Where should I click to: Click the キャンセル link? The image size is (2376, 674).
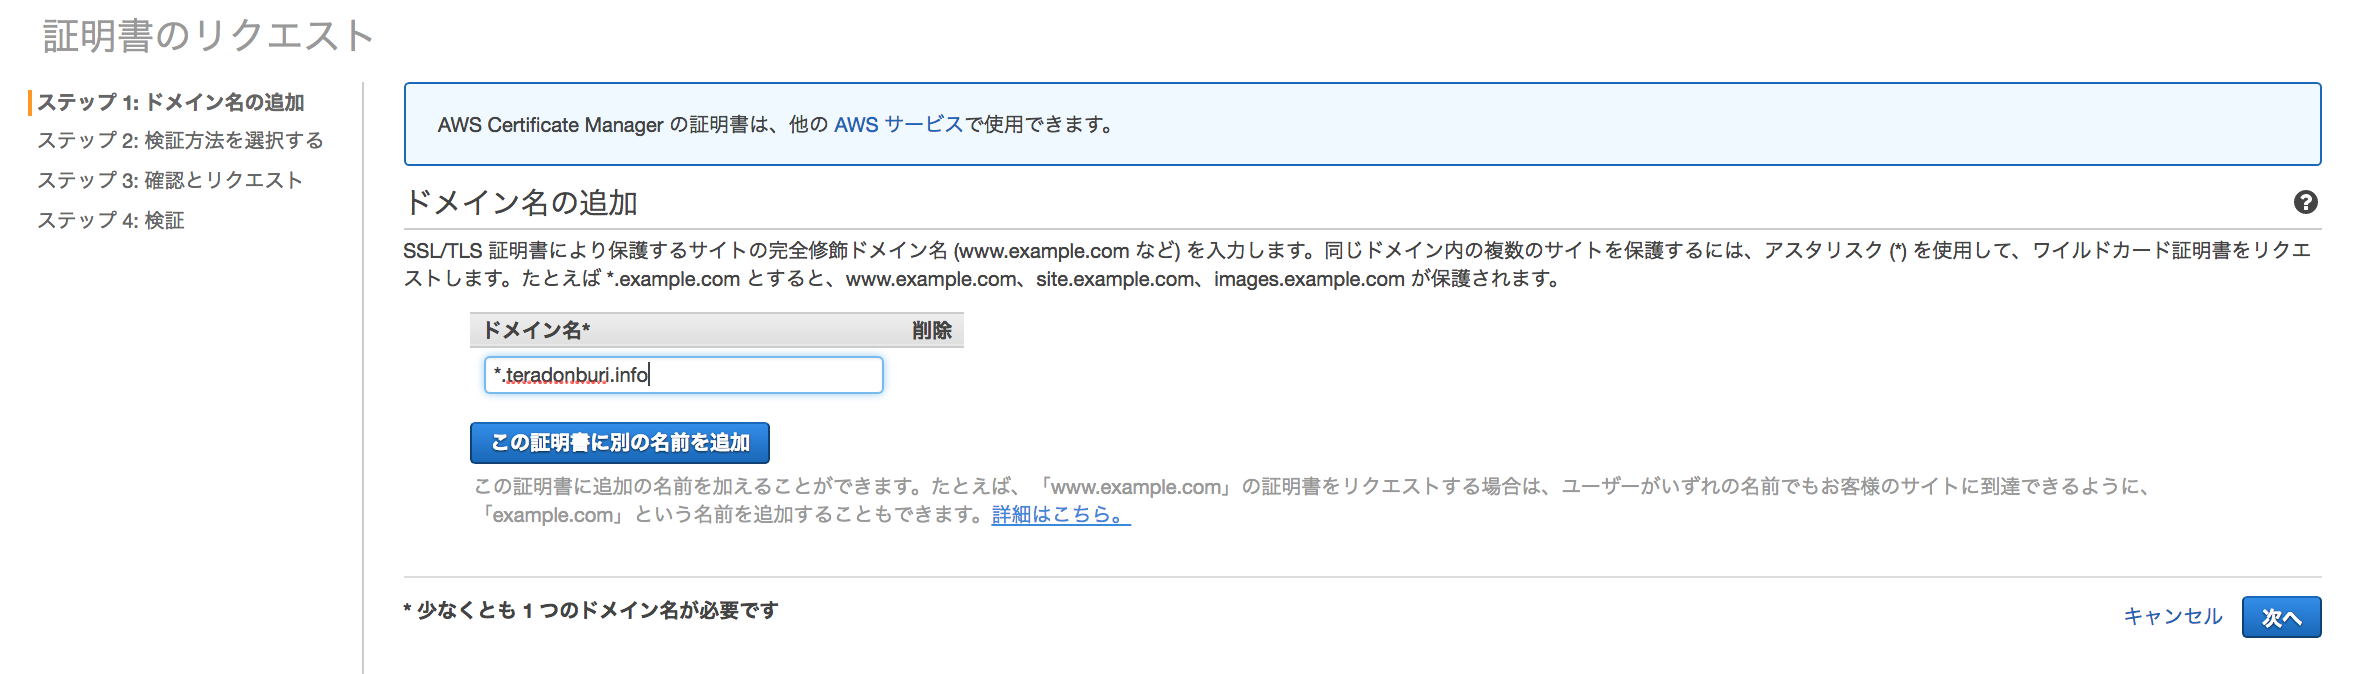[2172, 617]
